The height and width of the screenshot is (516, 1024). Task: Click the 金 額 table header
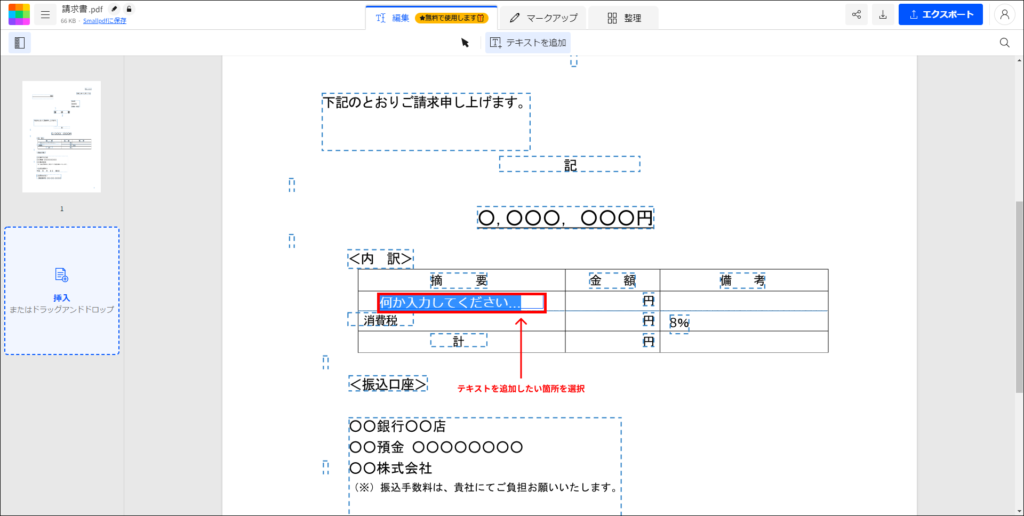pyautogui.click(x=613, y=280)
